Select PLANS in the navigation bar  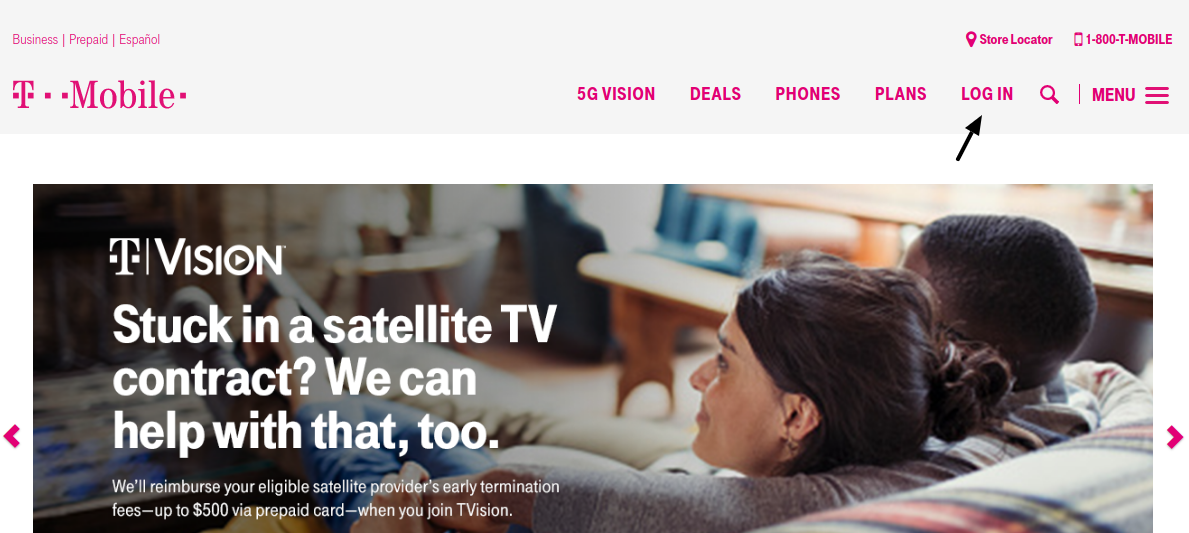coord(901,95)
